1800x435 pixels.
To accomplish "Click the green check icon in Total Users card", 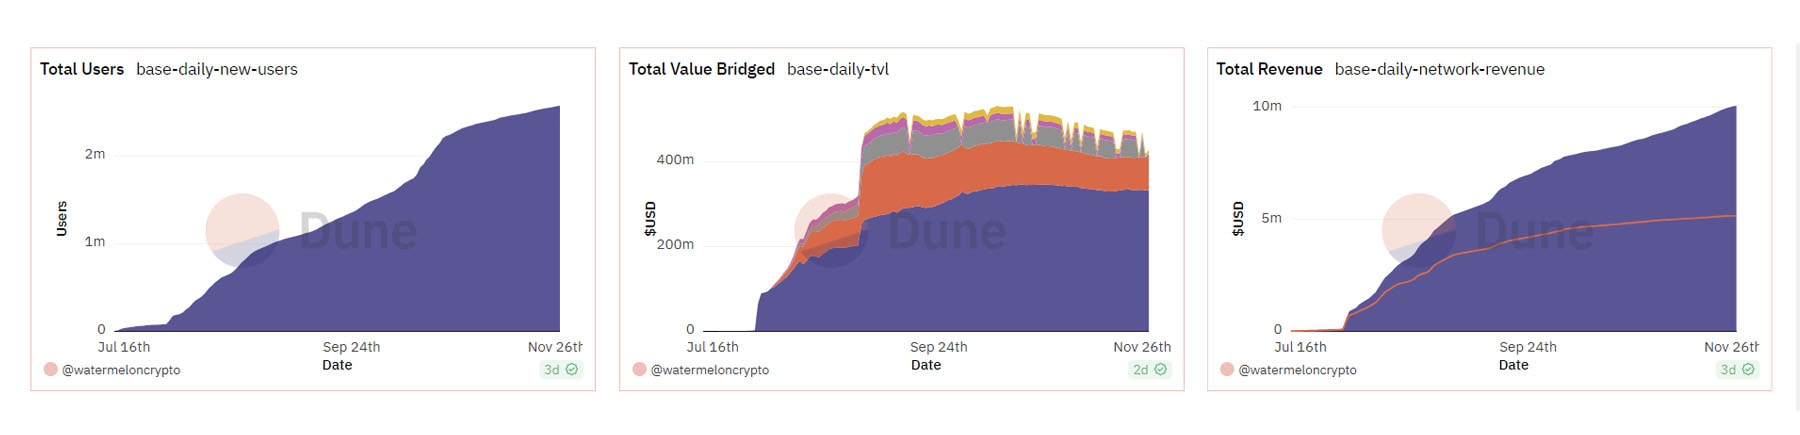I will [x=572, y=369].
